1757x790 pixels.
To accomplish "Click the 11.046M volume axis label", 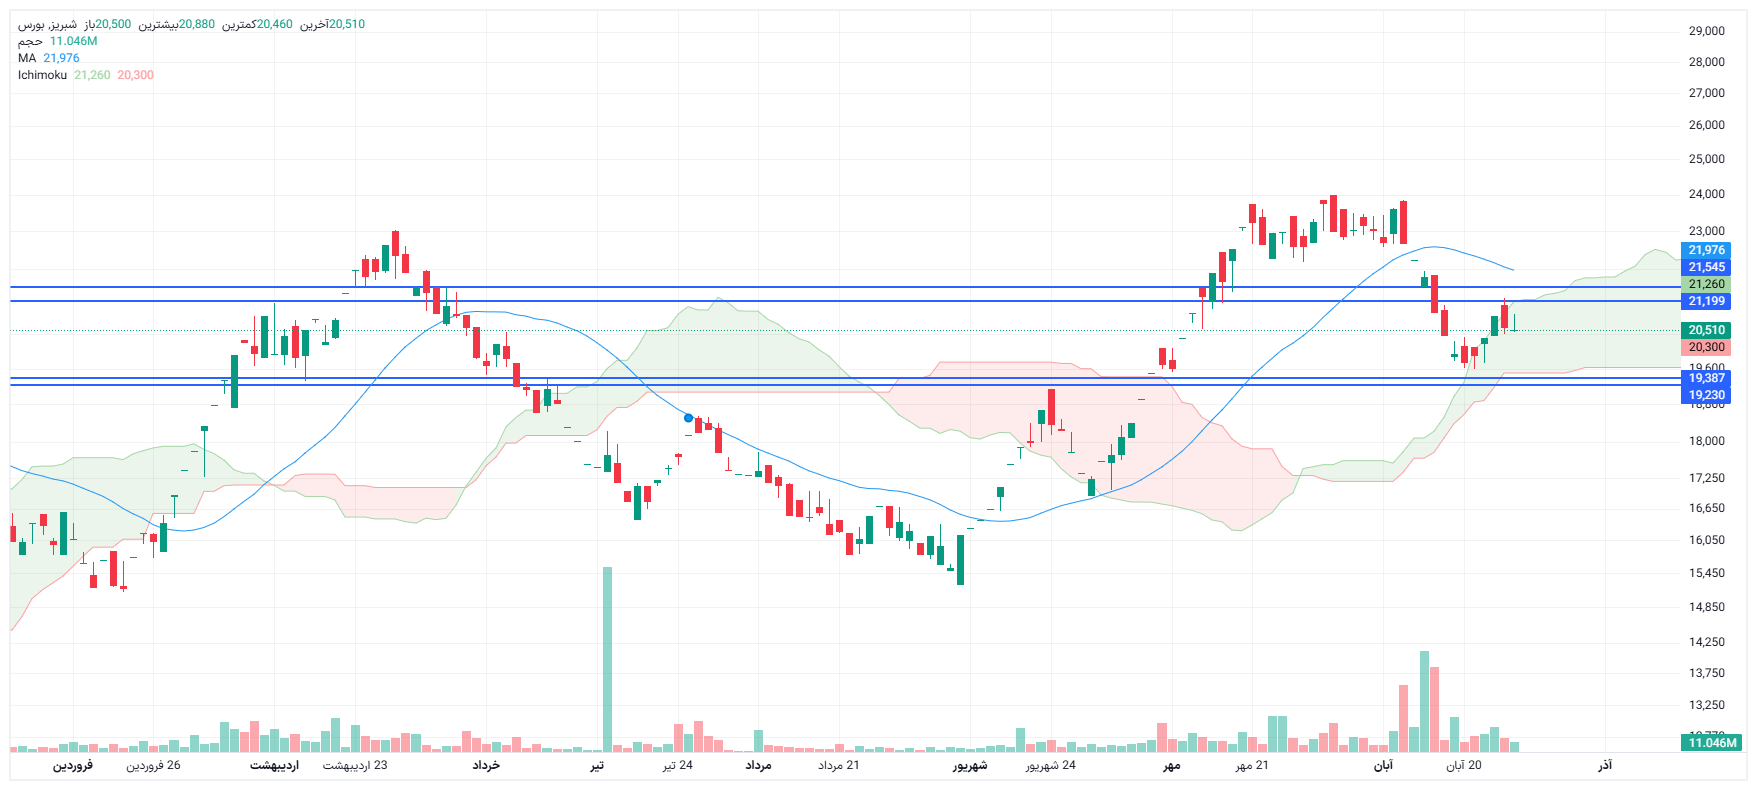I will point(1712,743).
